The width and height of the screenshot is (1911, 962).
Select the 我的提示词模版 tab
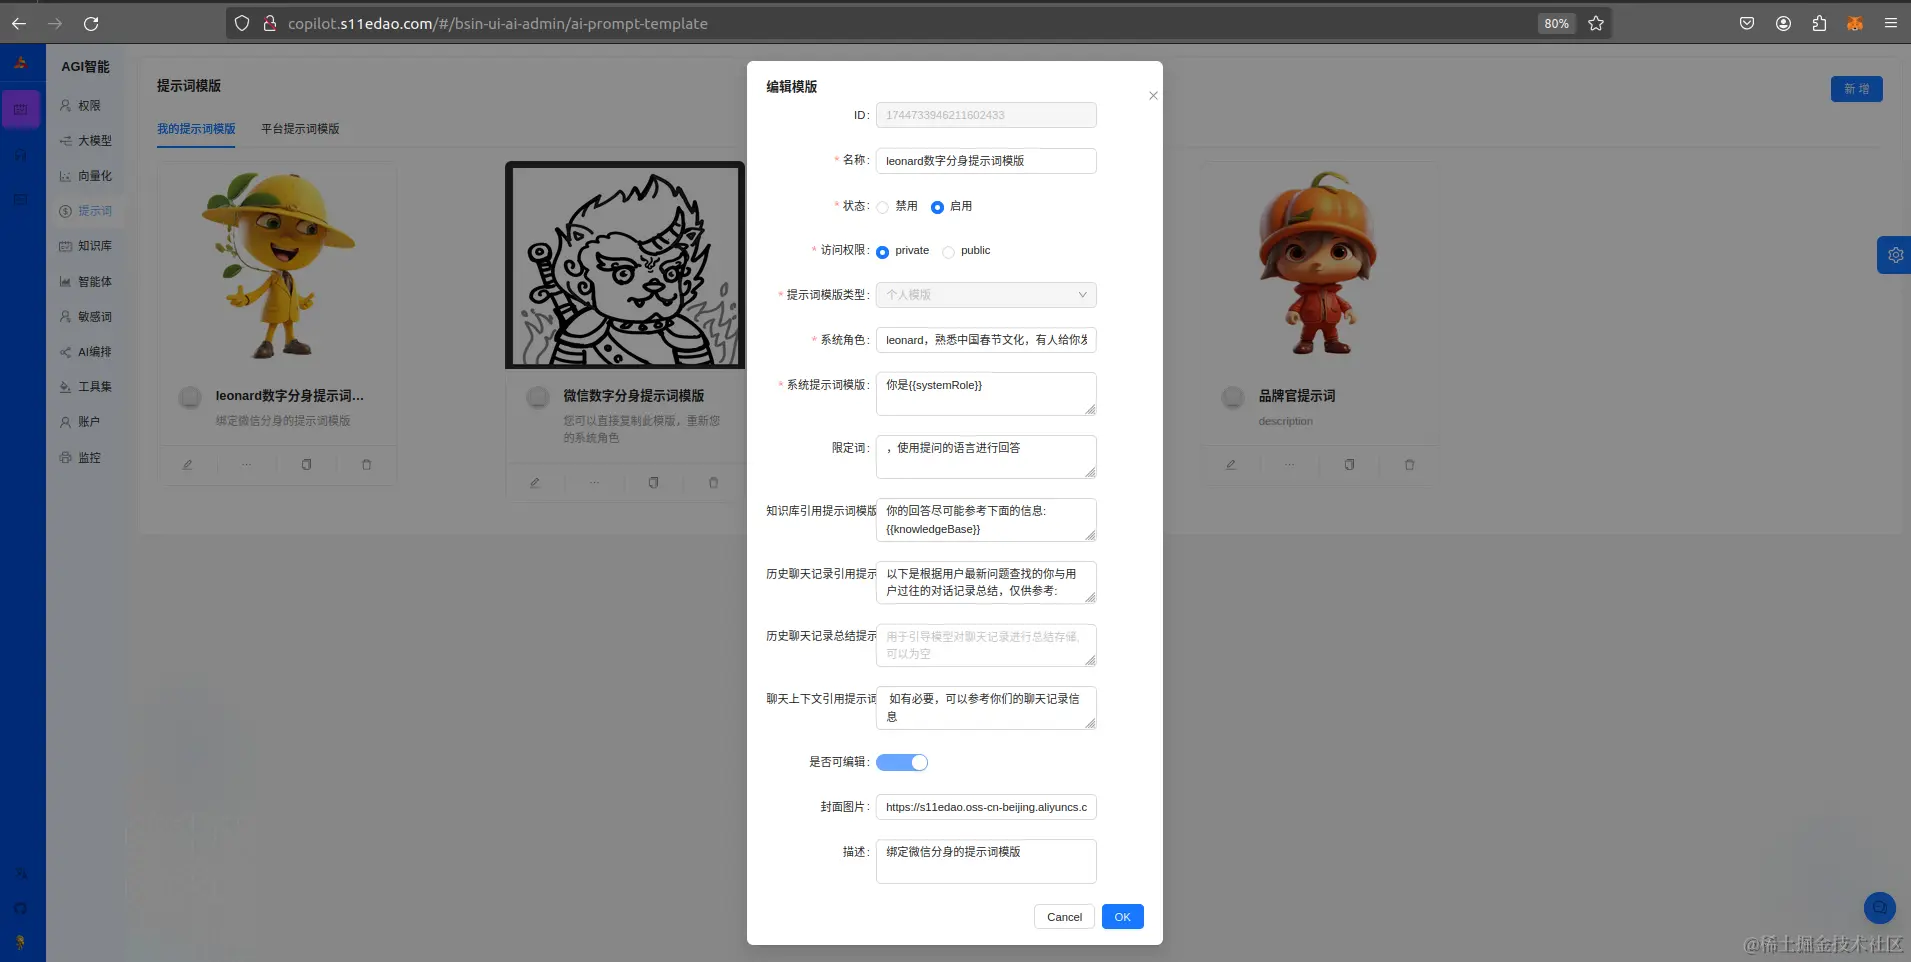[196, 128]
